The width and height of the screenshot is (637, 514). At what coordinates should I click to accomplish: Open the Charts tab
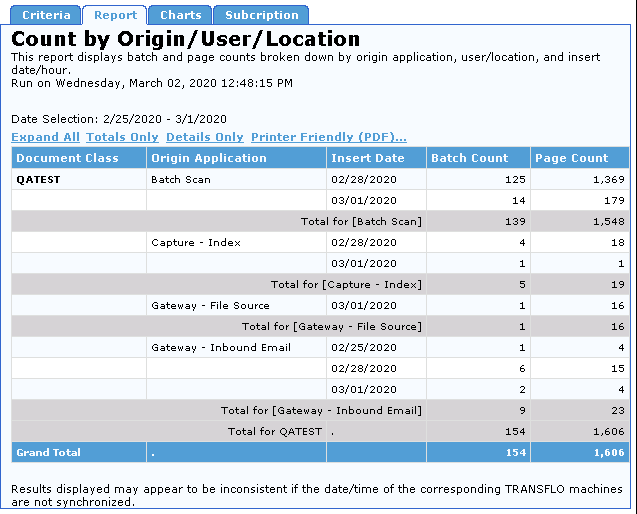[181, 15]
